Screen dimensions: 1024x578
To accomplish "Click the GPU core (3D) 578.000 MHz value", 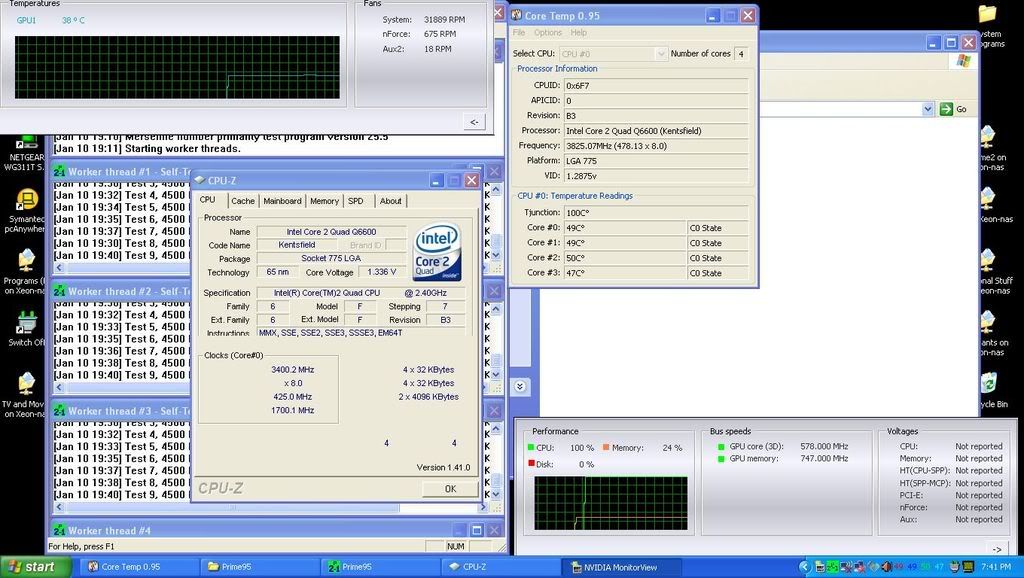I will (x=824, y=447).
